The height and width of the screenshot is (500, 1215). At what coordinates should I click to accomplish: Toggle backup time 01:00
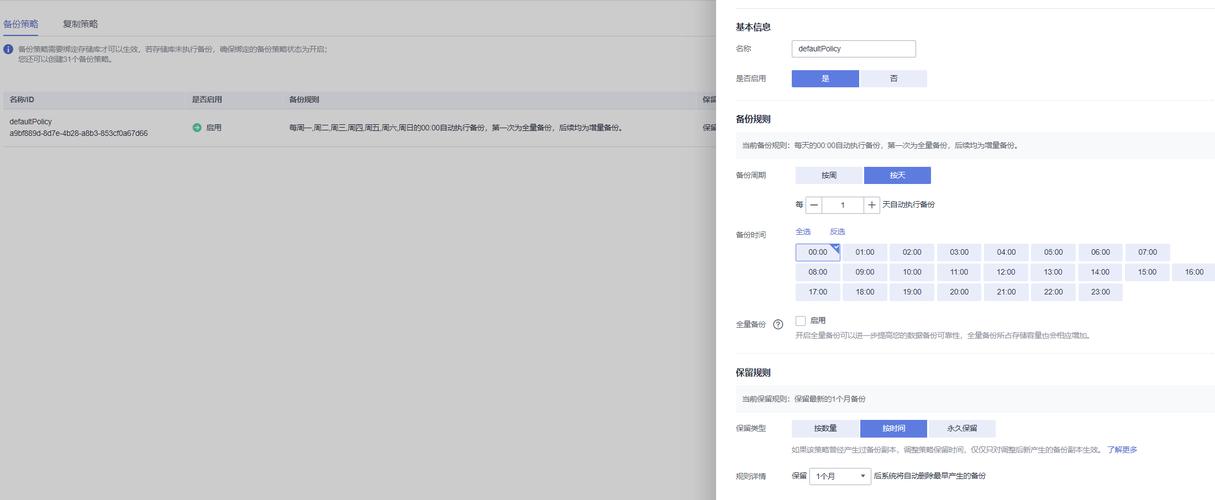coord(865,252)
